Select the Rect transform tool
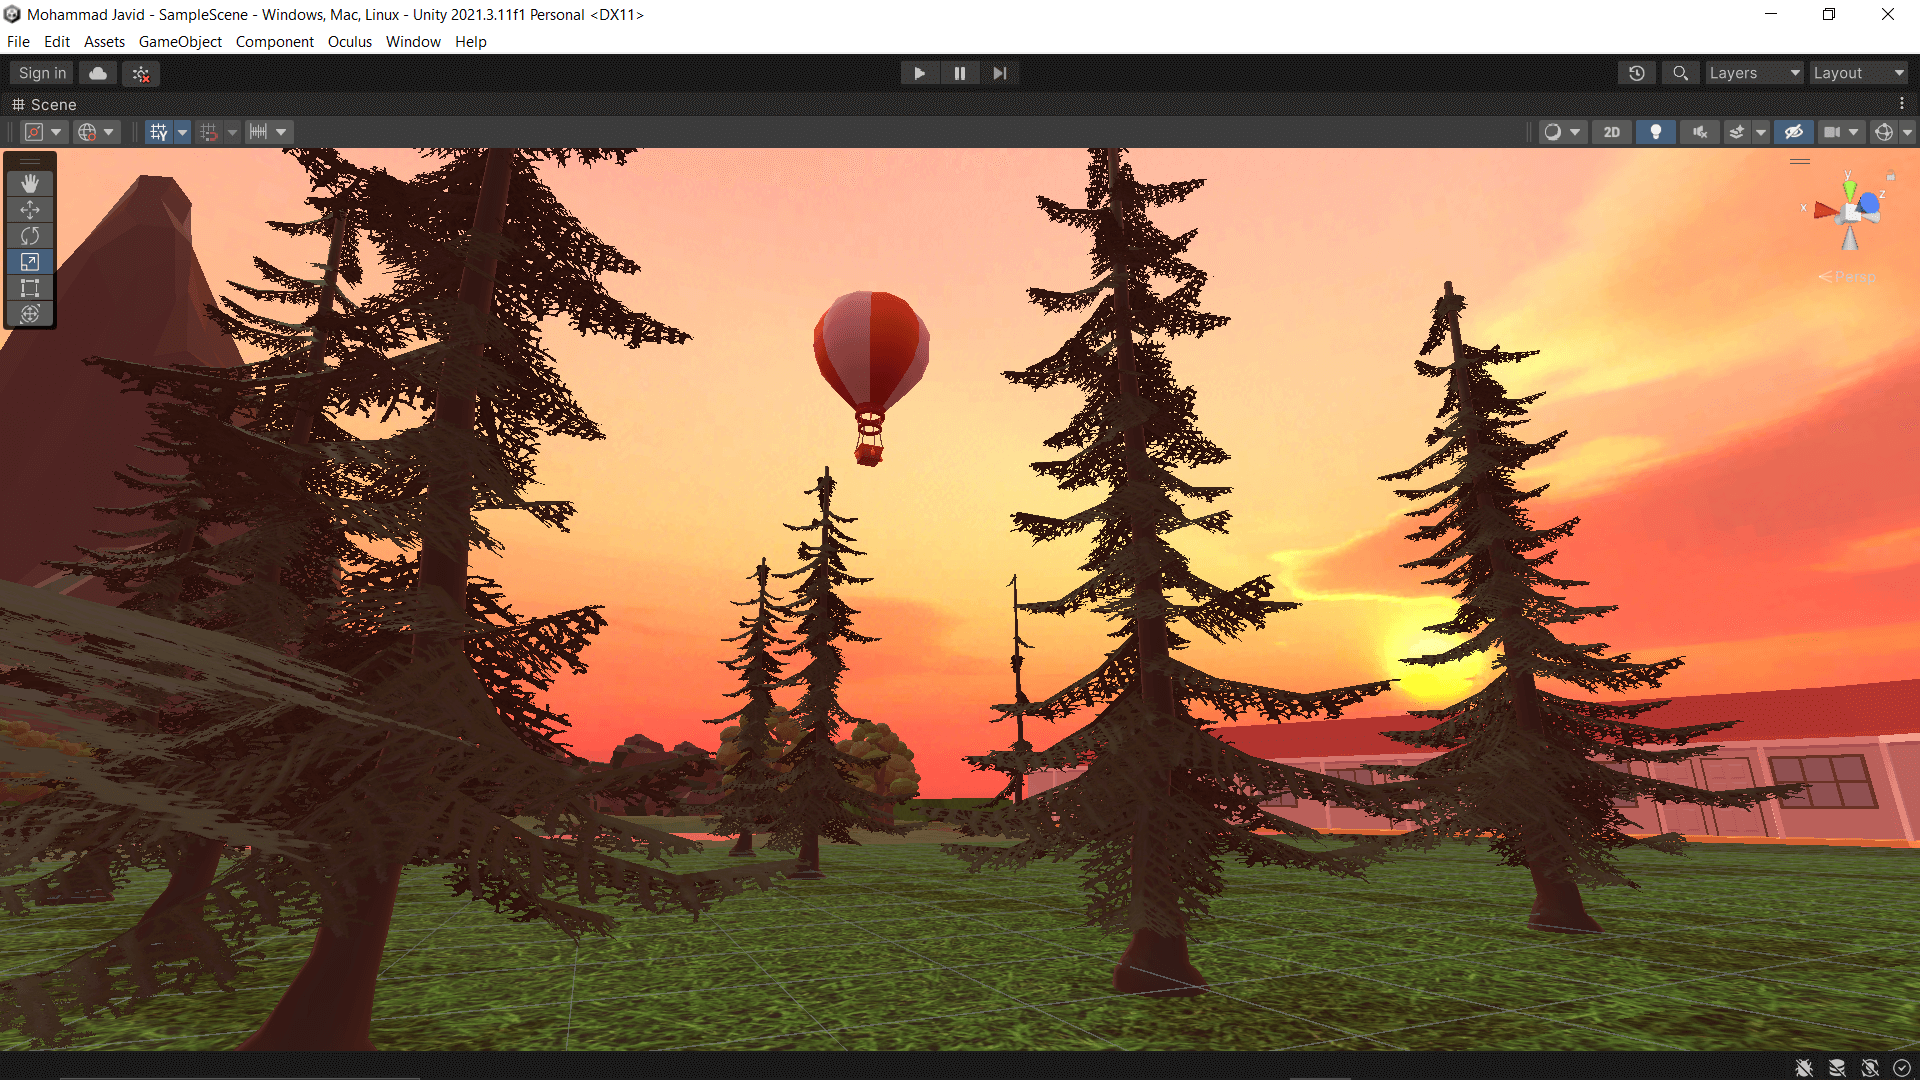This screenshot has width=1920, height=1080. pos(30,288)
